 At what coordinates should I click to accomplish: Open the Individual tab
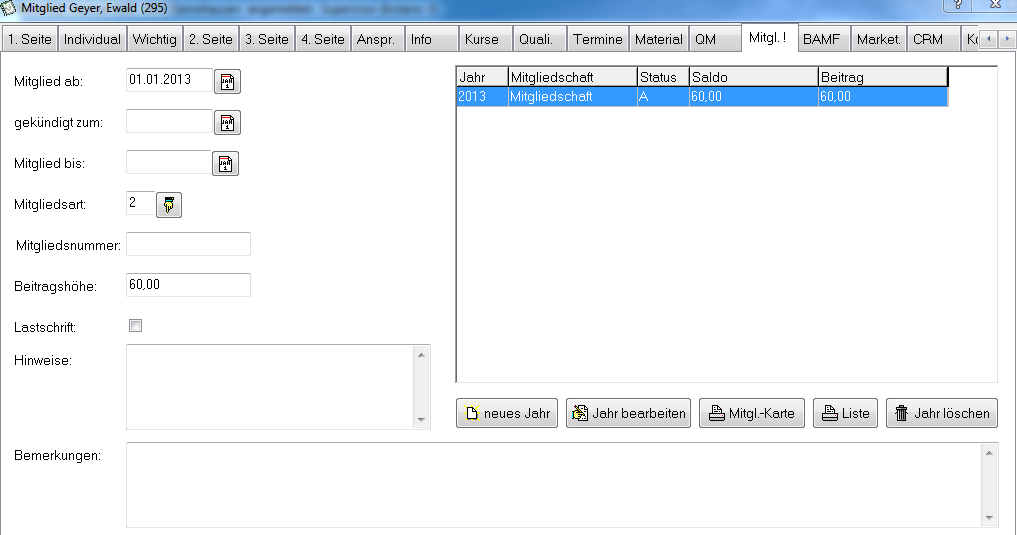92,39
